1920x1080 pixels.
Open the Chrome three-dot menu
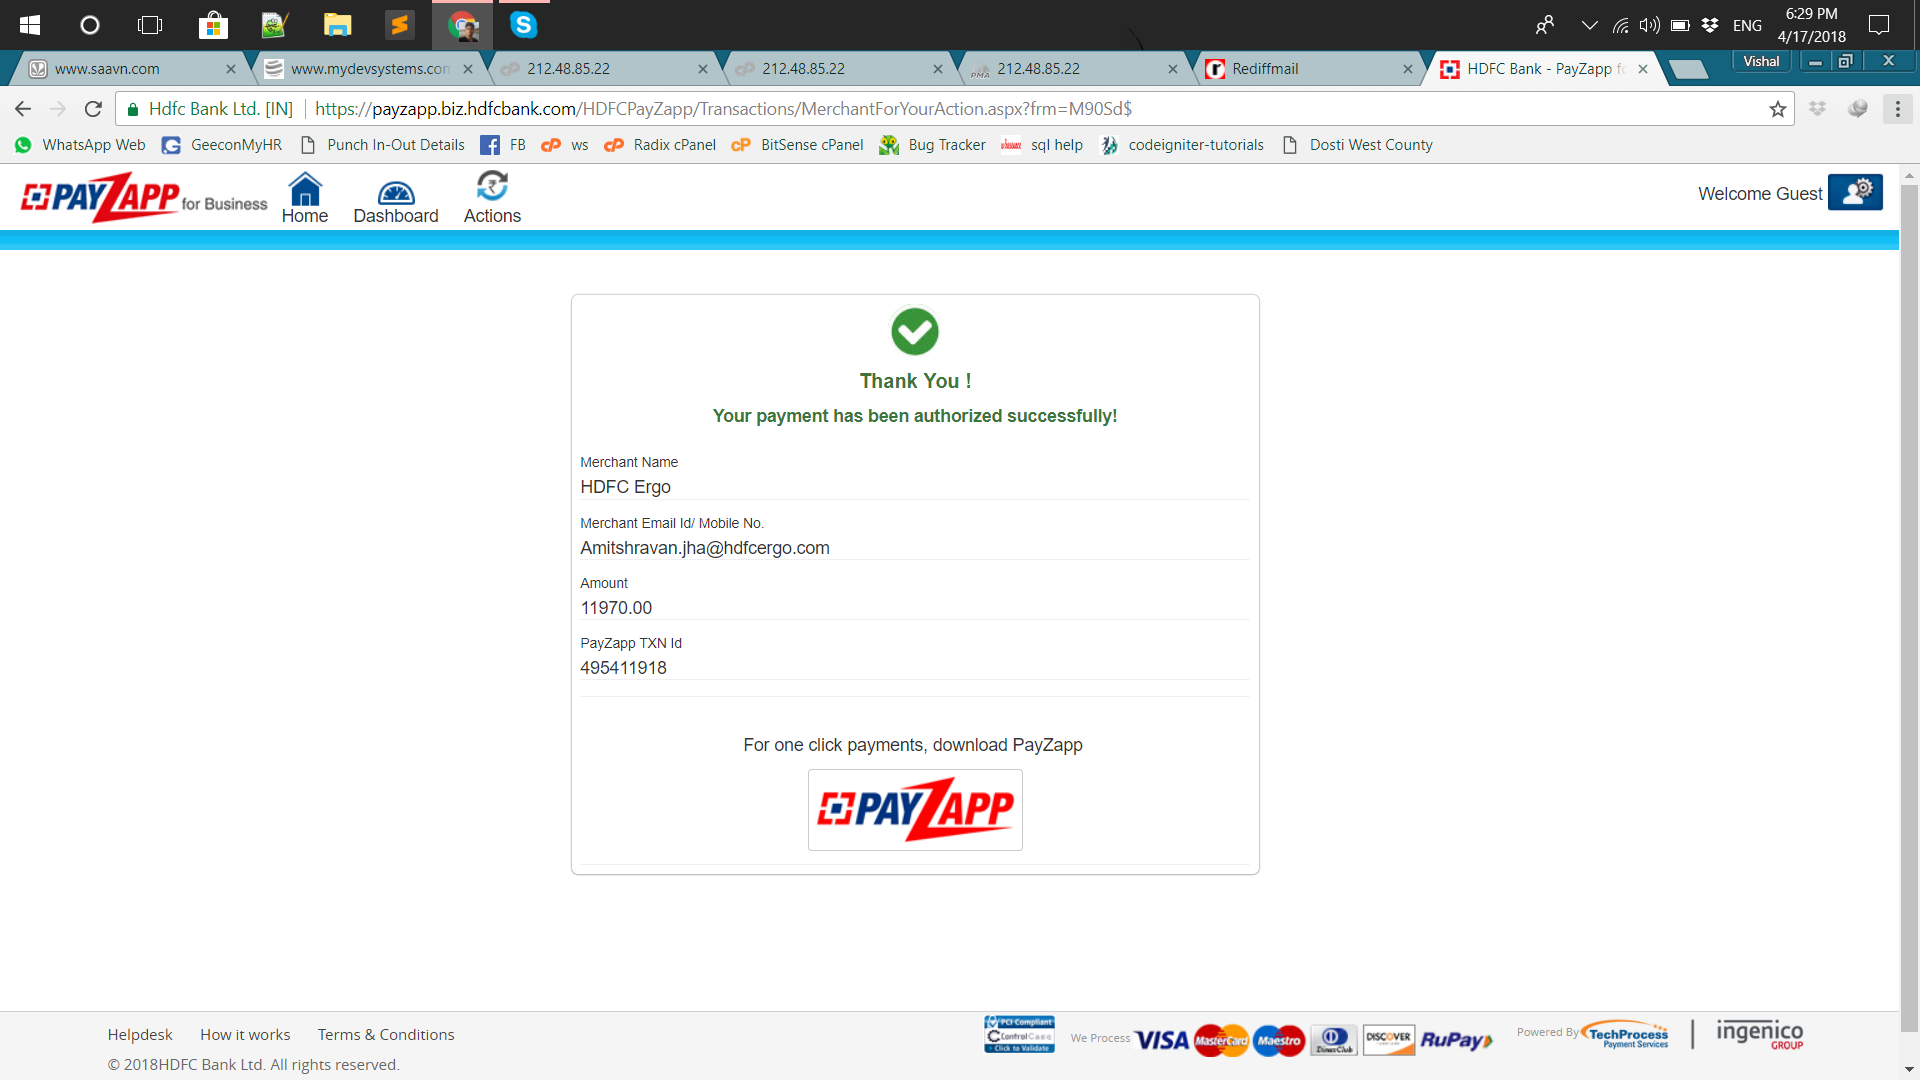pyautogui.click(x=1897, y=109)
